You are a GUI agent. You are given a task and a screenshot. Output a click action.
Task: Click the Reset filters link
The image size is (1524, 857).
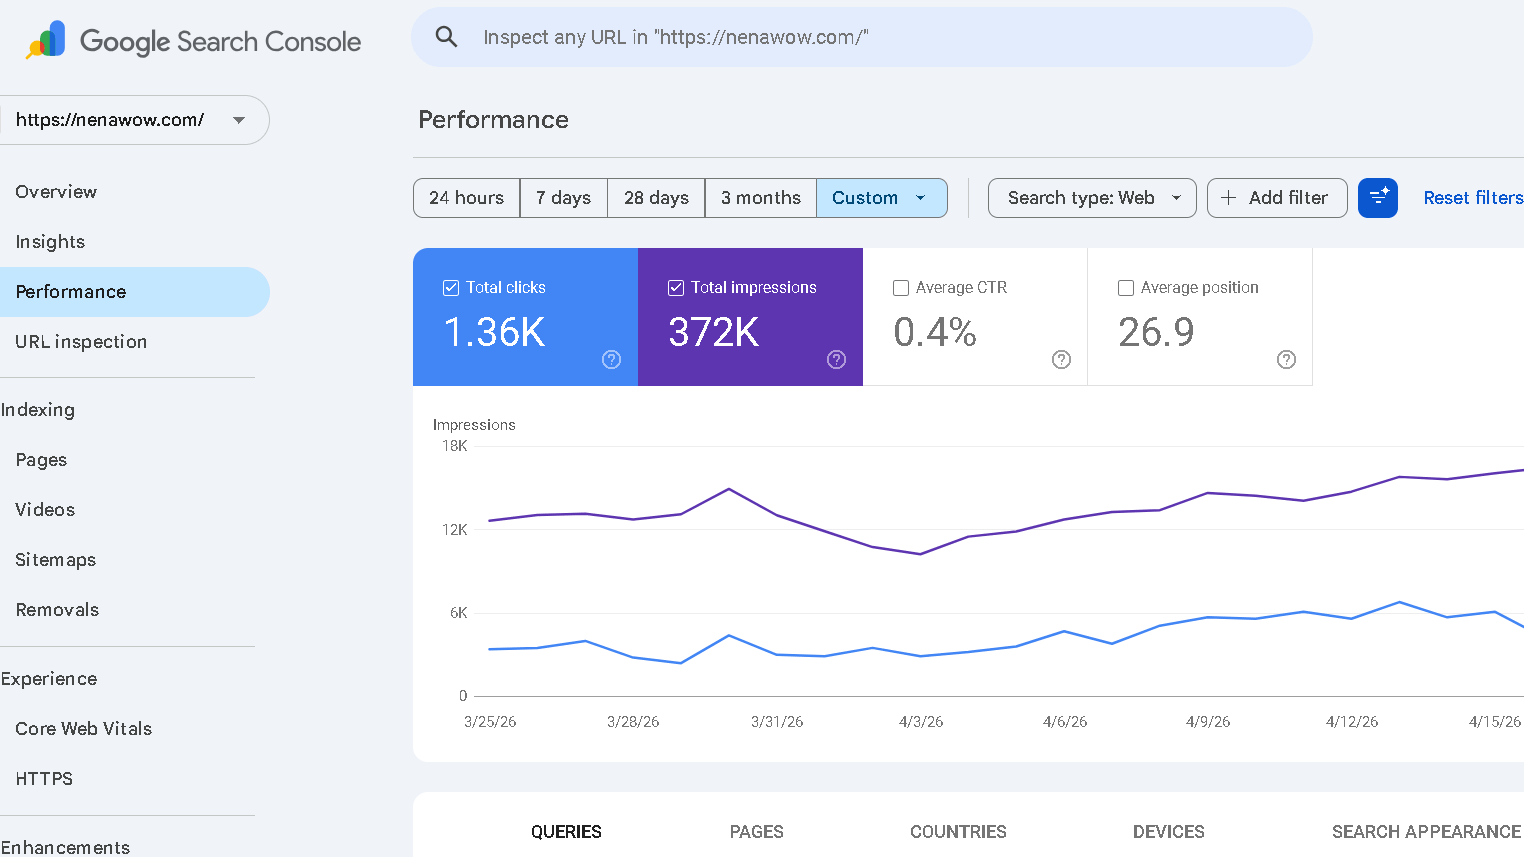point(1472,198)
